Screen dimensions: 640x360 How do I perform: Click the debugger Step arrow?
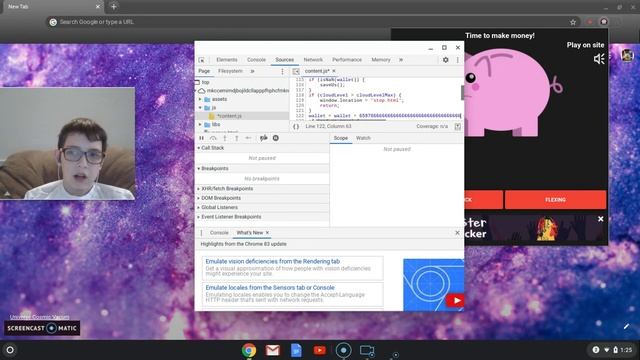tap(248, 138)
